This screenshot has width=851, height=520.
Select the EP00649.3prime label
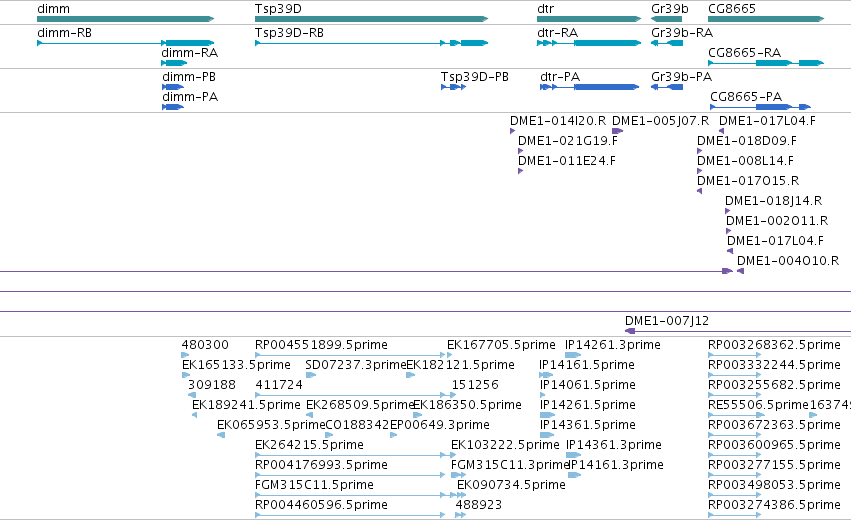point(440,425)
